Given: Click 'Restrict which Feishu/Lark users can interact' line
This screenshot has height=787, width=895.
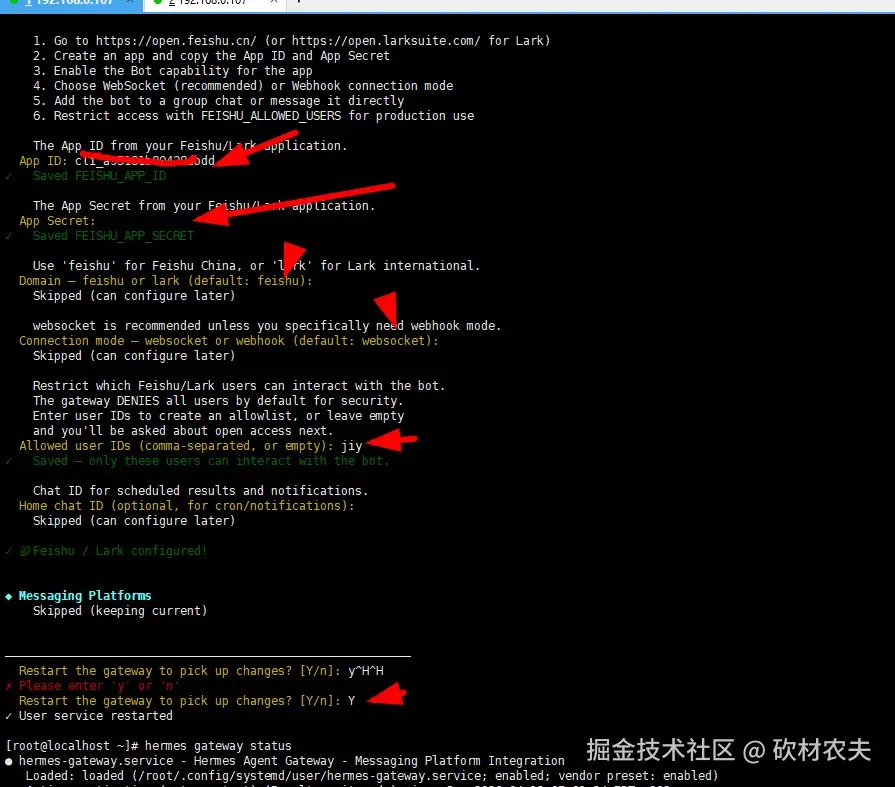Looking at the screenshot, I should pos(239,386).
